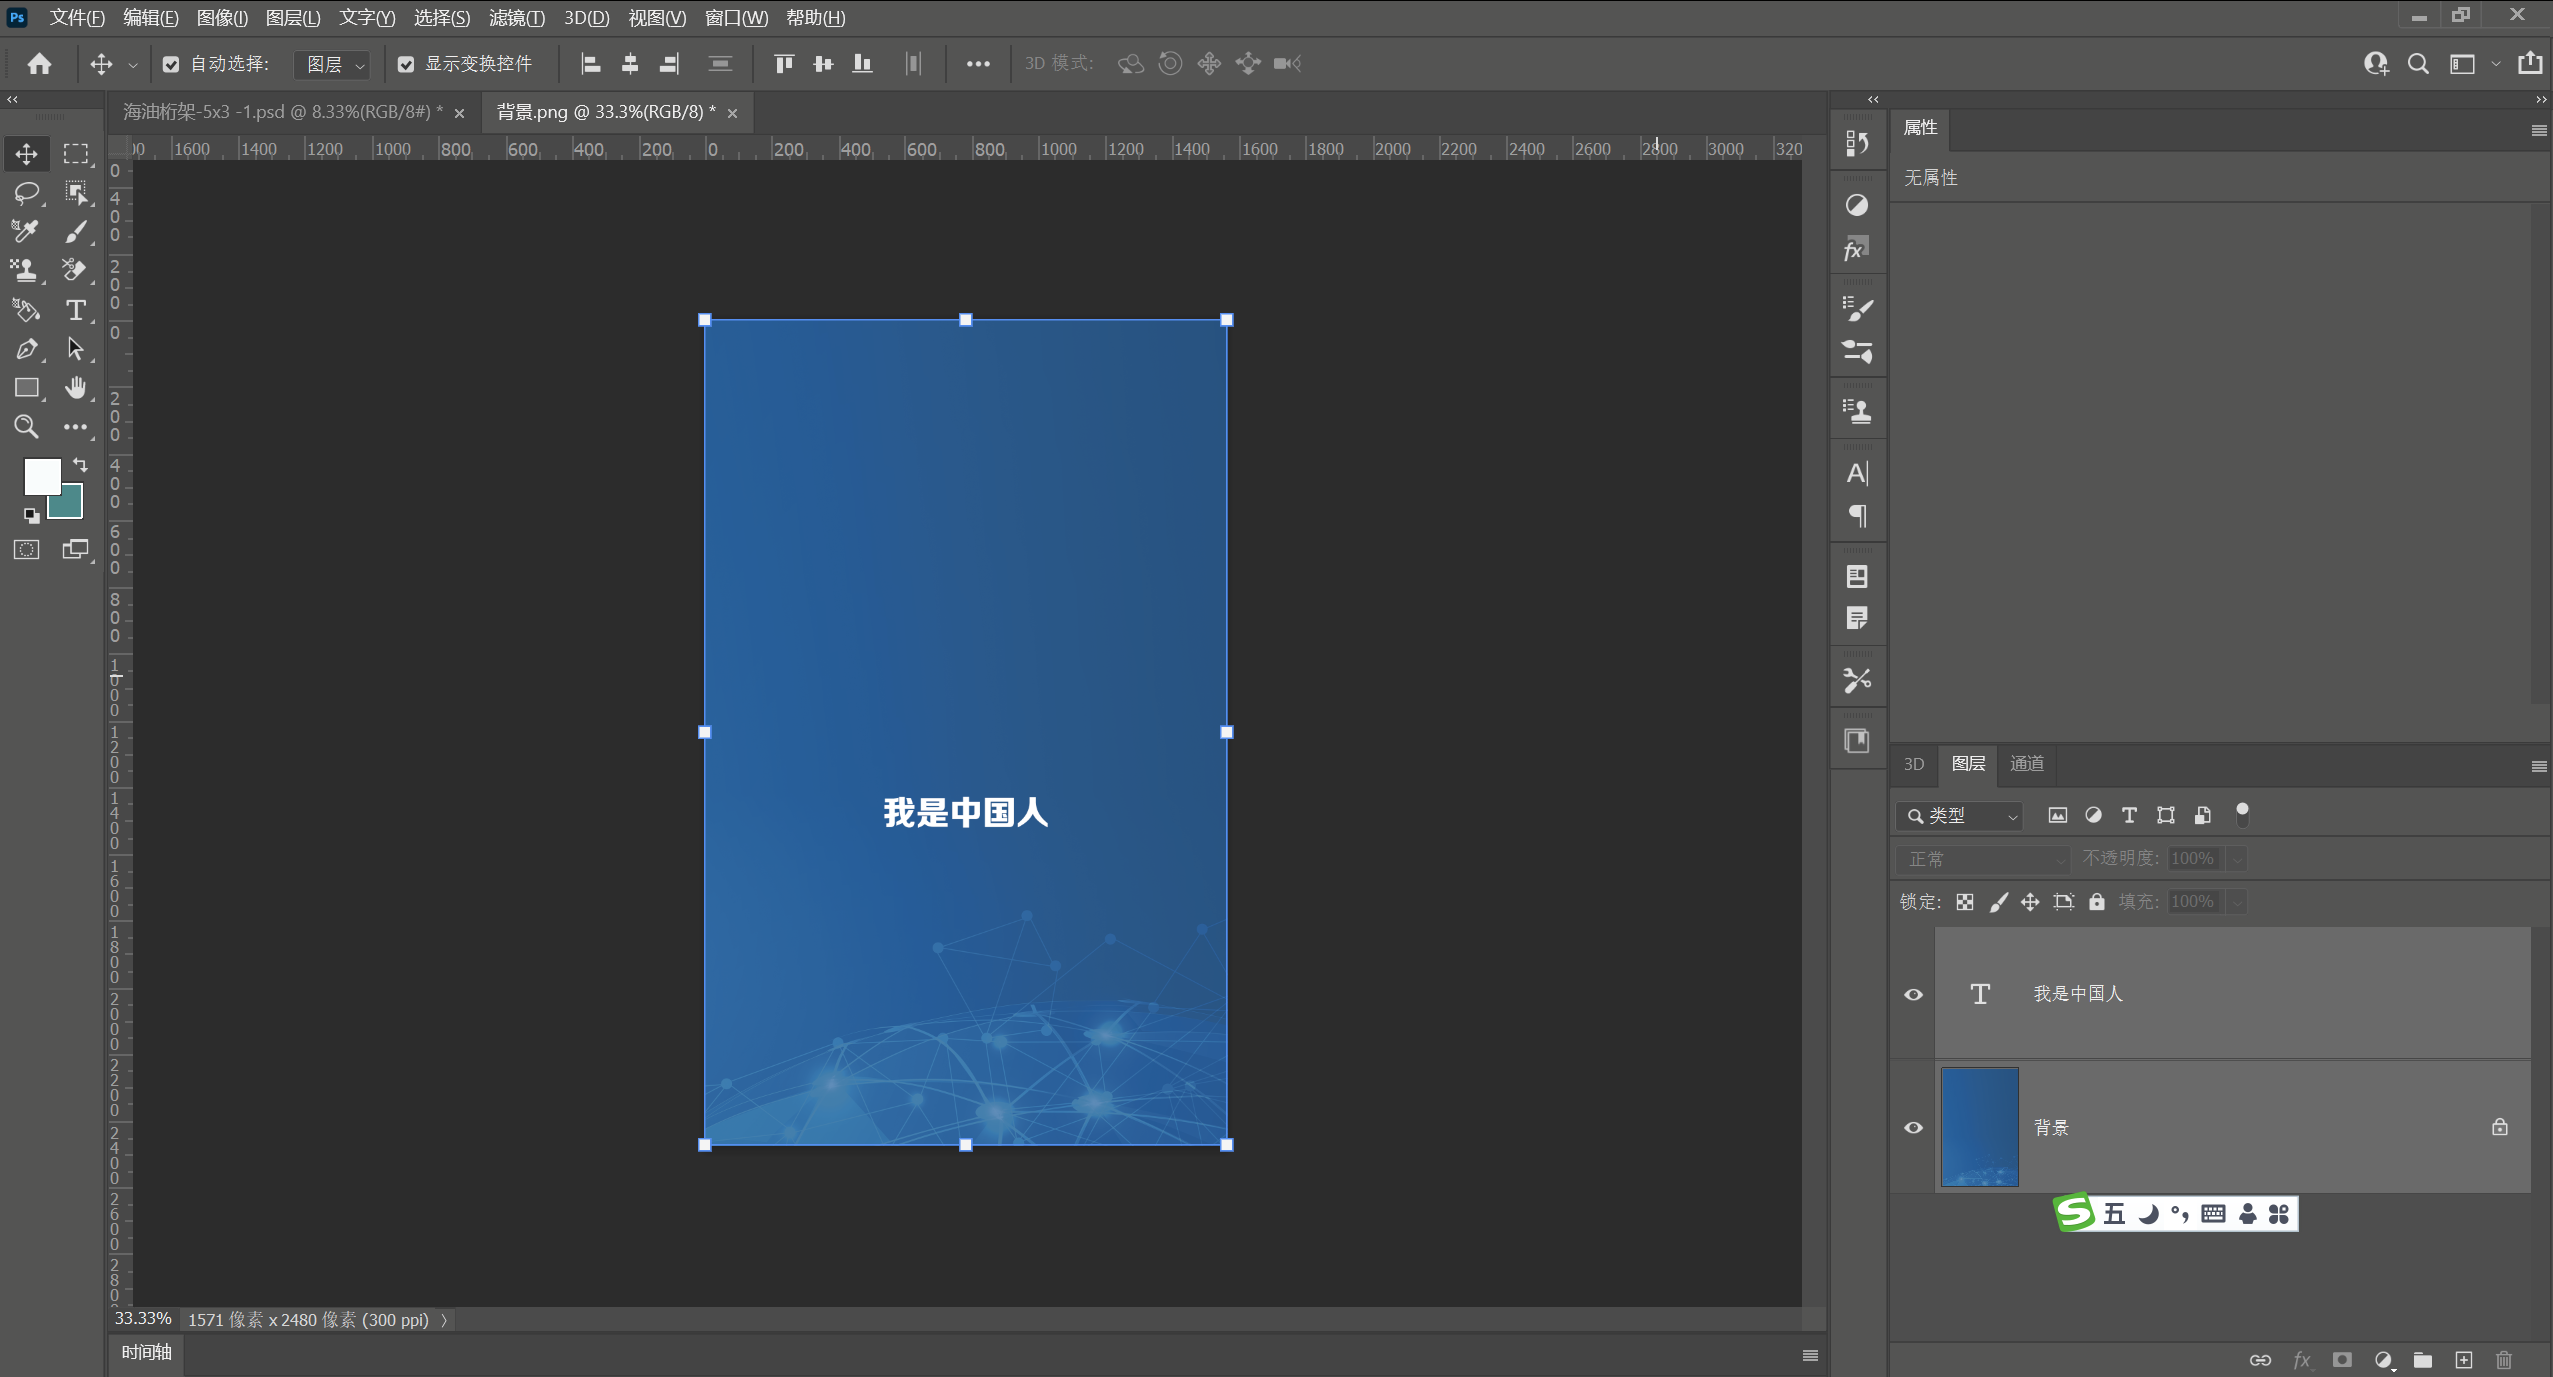Click the Home icon in options bar
The image size is (2553, 1377).
[x=39, y=64]
